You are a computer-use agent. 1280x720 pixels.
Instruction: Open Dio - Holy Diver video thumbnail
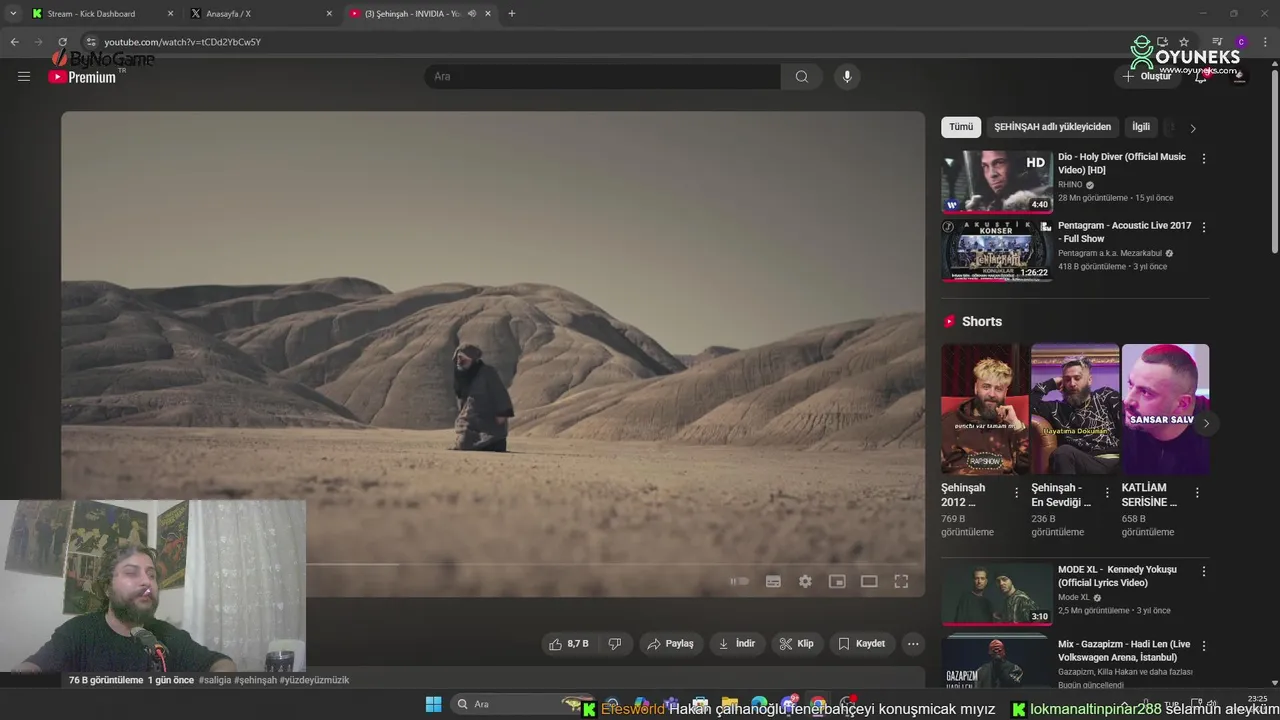pos(997,182)
